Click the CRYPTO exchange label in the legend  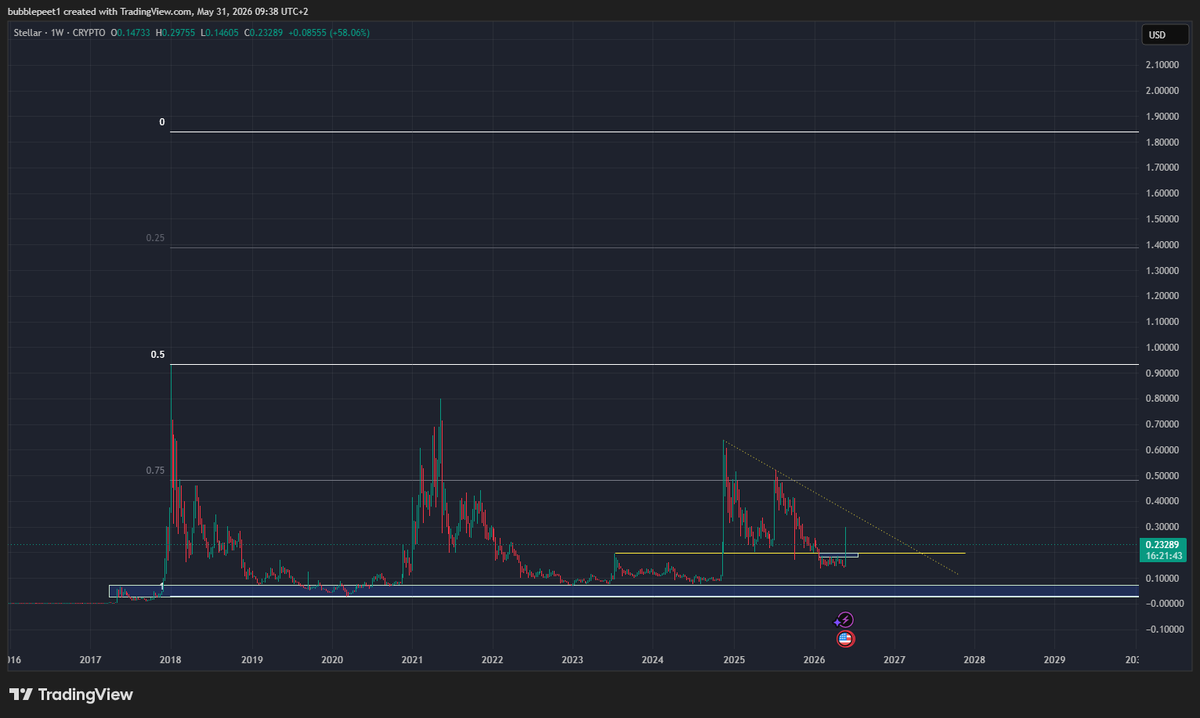click(x=88, y=33)
